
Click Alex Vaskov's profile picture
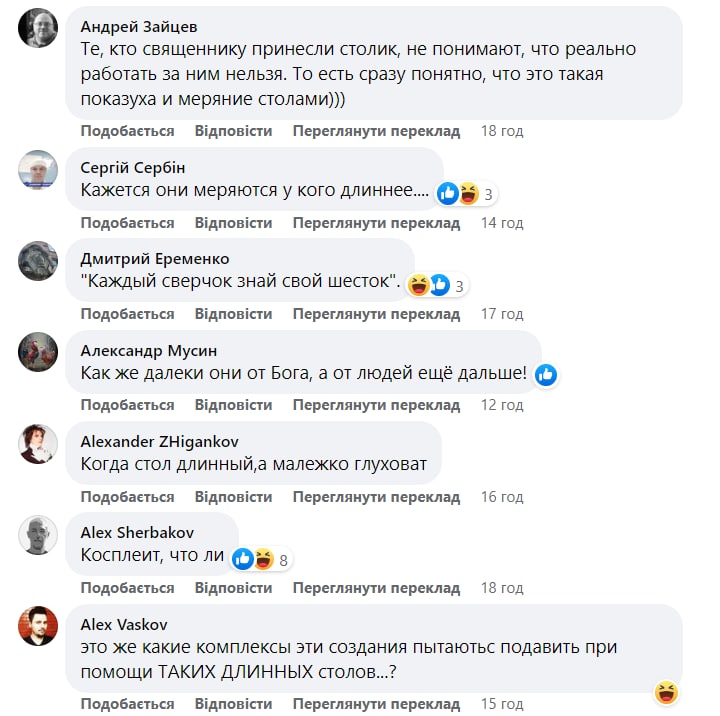tap(38, 626)
